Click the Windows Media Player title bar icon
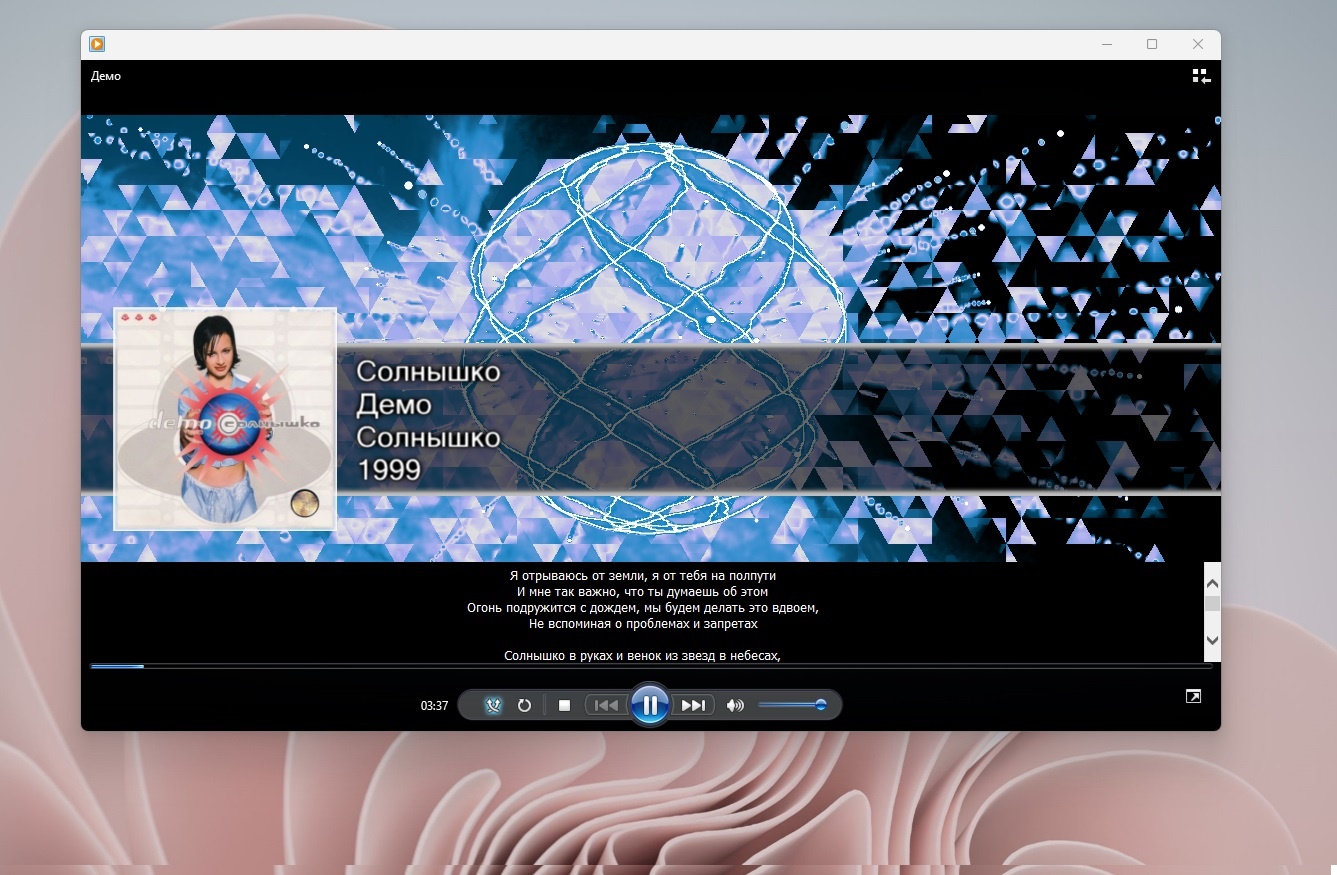Screen dimensions: 1337x875 point(97,44)
